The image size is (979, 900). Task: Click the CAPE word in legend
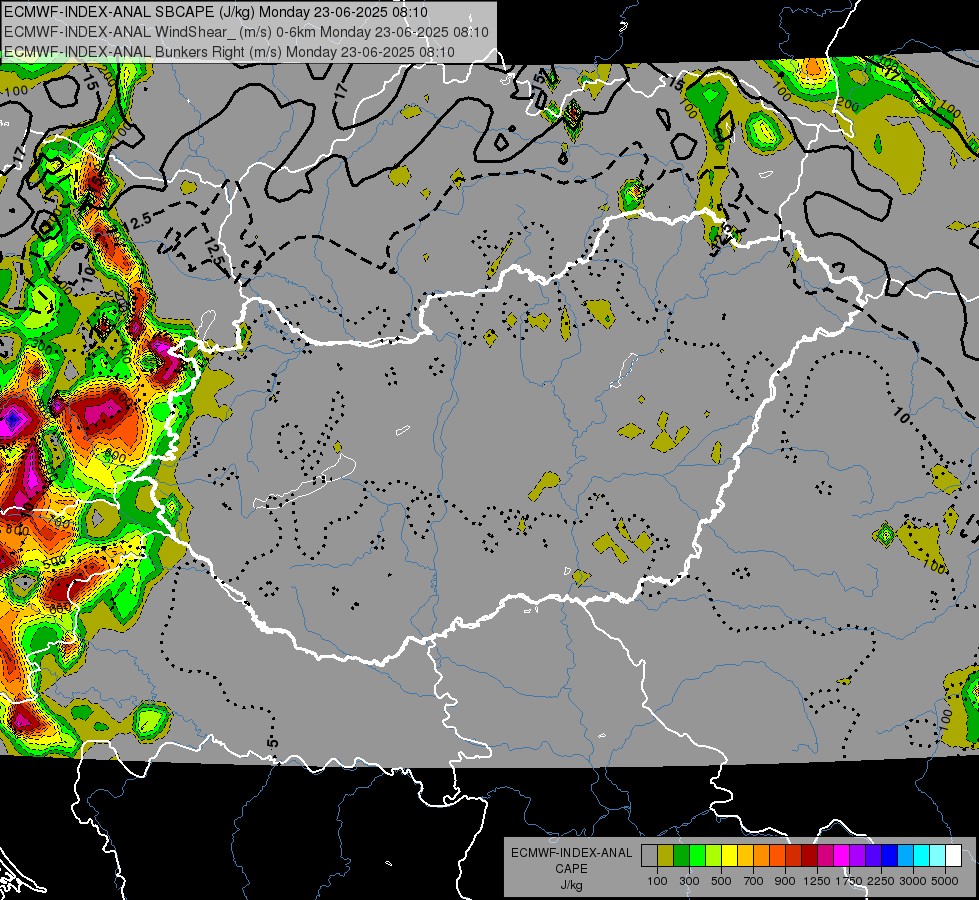pyautogui.click(x=571, y=869)
